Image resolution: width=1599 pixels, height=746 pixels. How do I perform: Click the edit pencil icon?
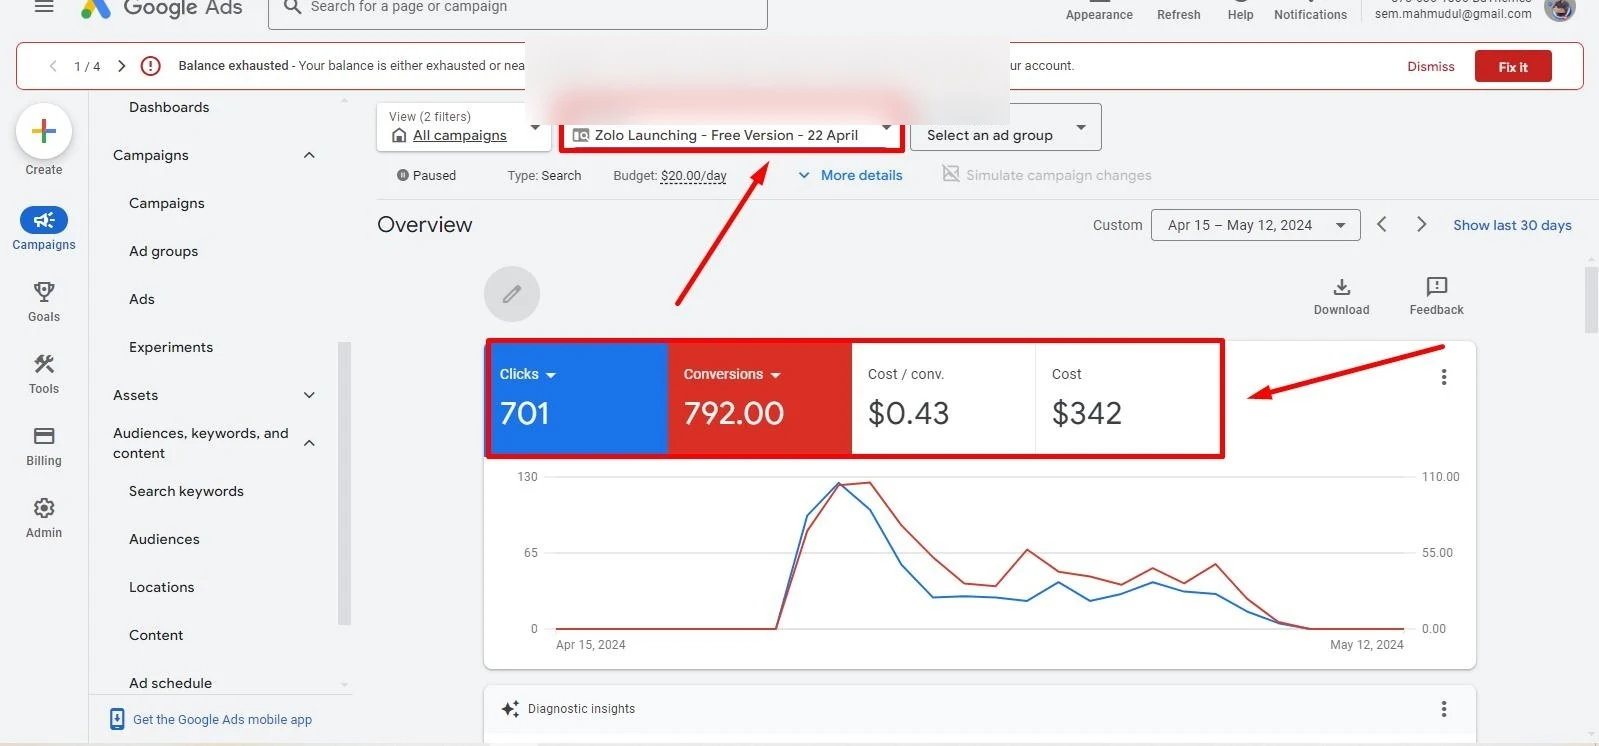[x=512, y=294]
